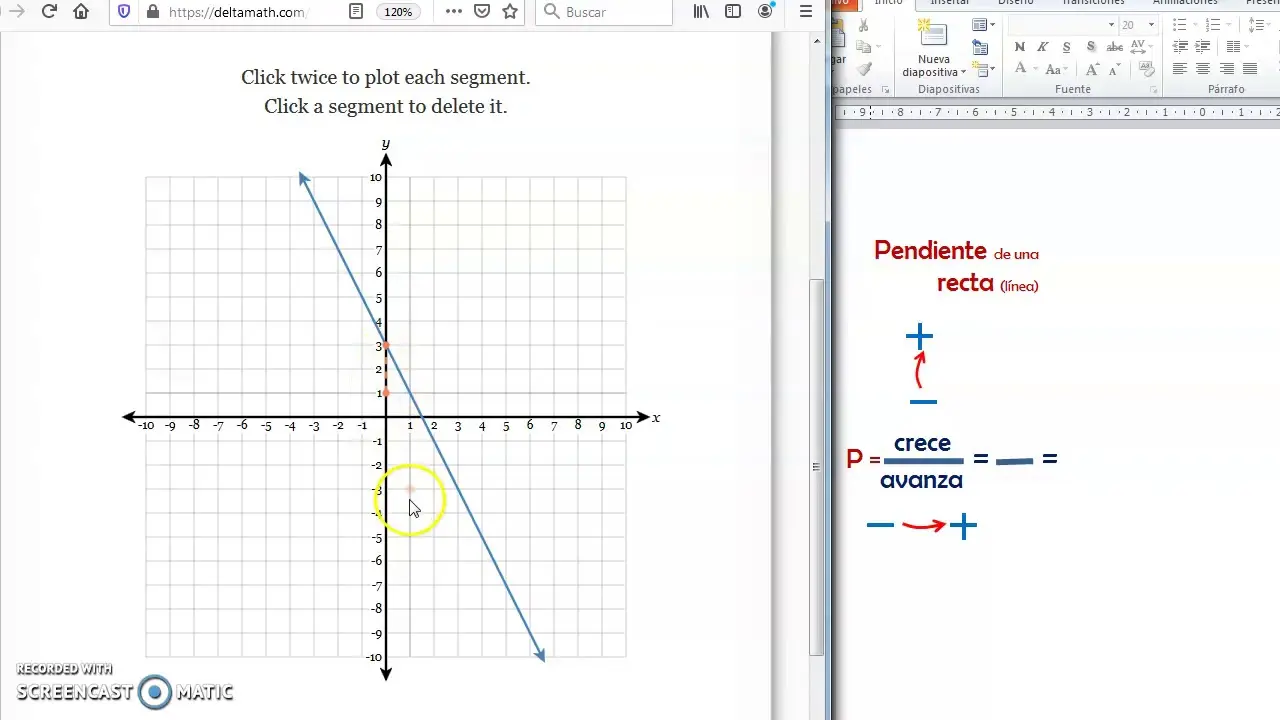Toggle strikethrough abc in PowerPoint
Image resolution: width=1280 pixels, height=720 pixels.
1114,47
